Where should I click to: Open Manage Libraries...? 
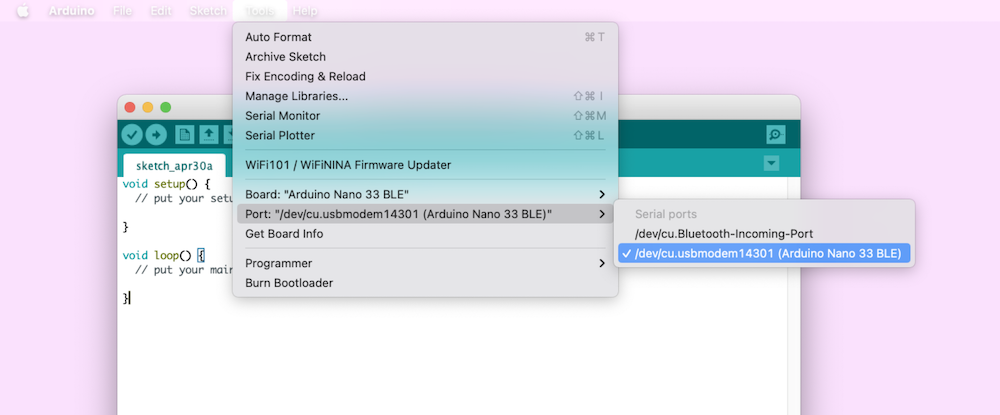(x=425, y=96)
